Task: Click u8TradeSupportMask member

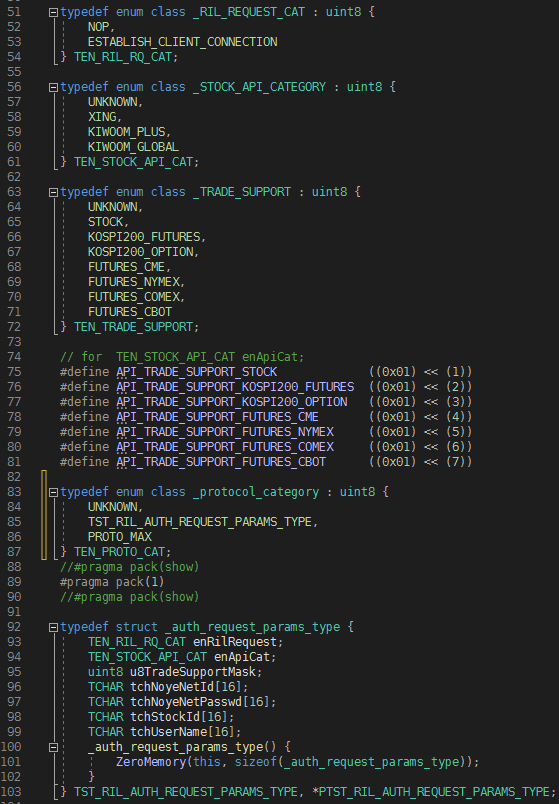Action: (x=193, y=672)
